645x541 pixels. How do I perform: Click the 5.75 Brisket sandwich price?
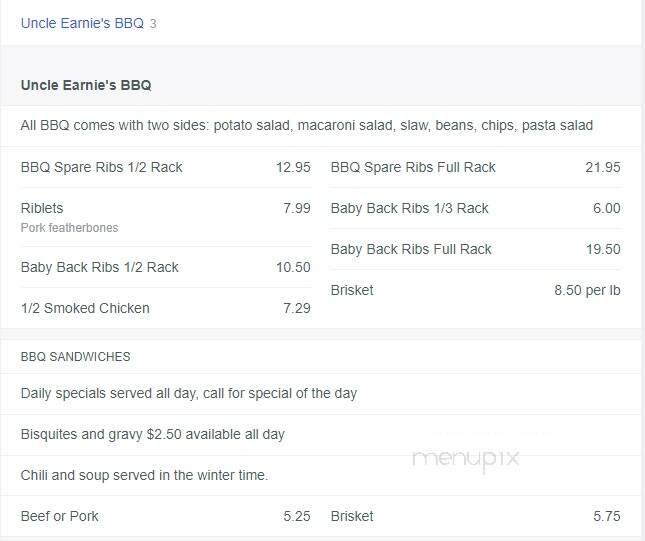(x=606, y=516)
